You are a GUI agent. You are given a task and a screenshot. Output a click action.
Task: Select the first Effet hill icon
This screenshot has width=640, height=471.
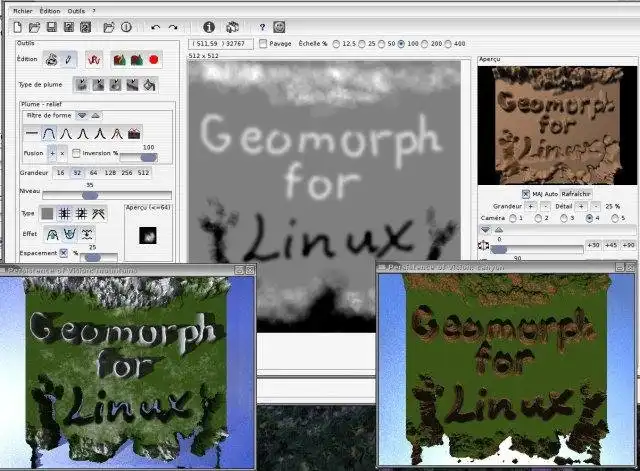coord(52,234)
